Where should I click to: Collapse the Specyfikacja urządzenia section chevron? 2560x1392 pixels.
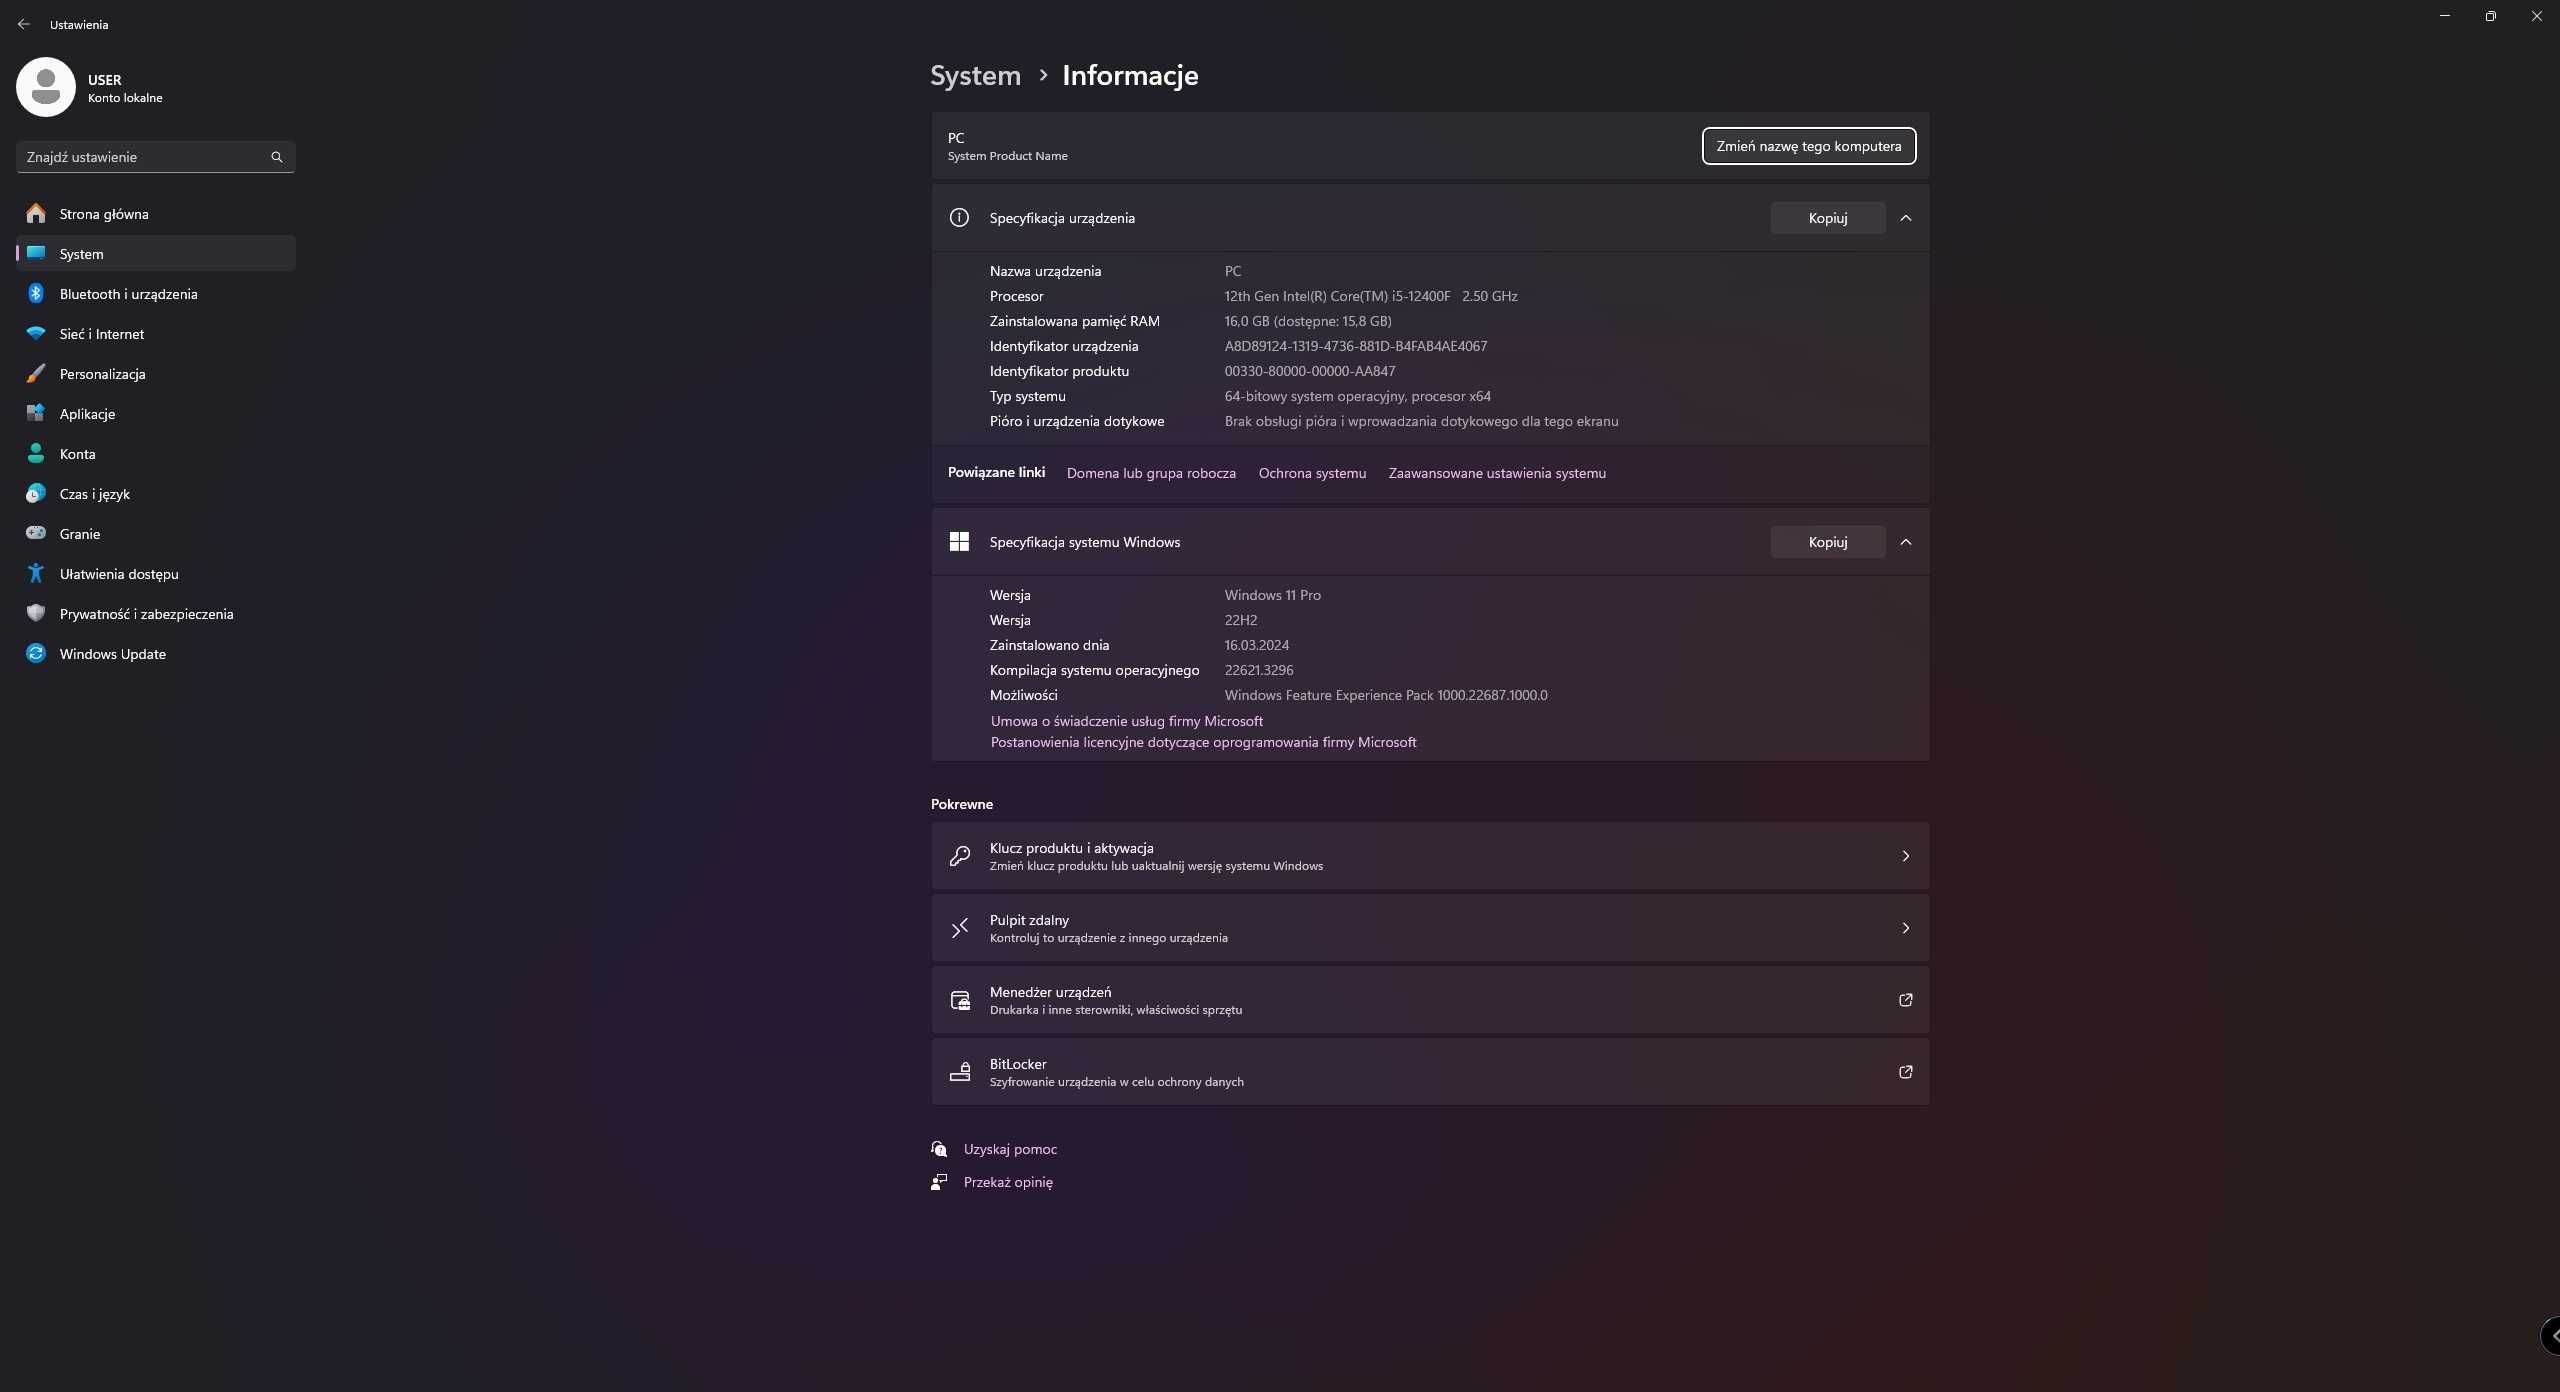click(1905, 217)
